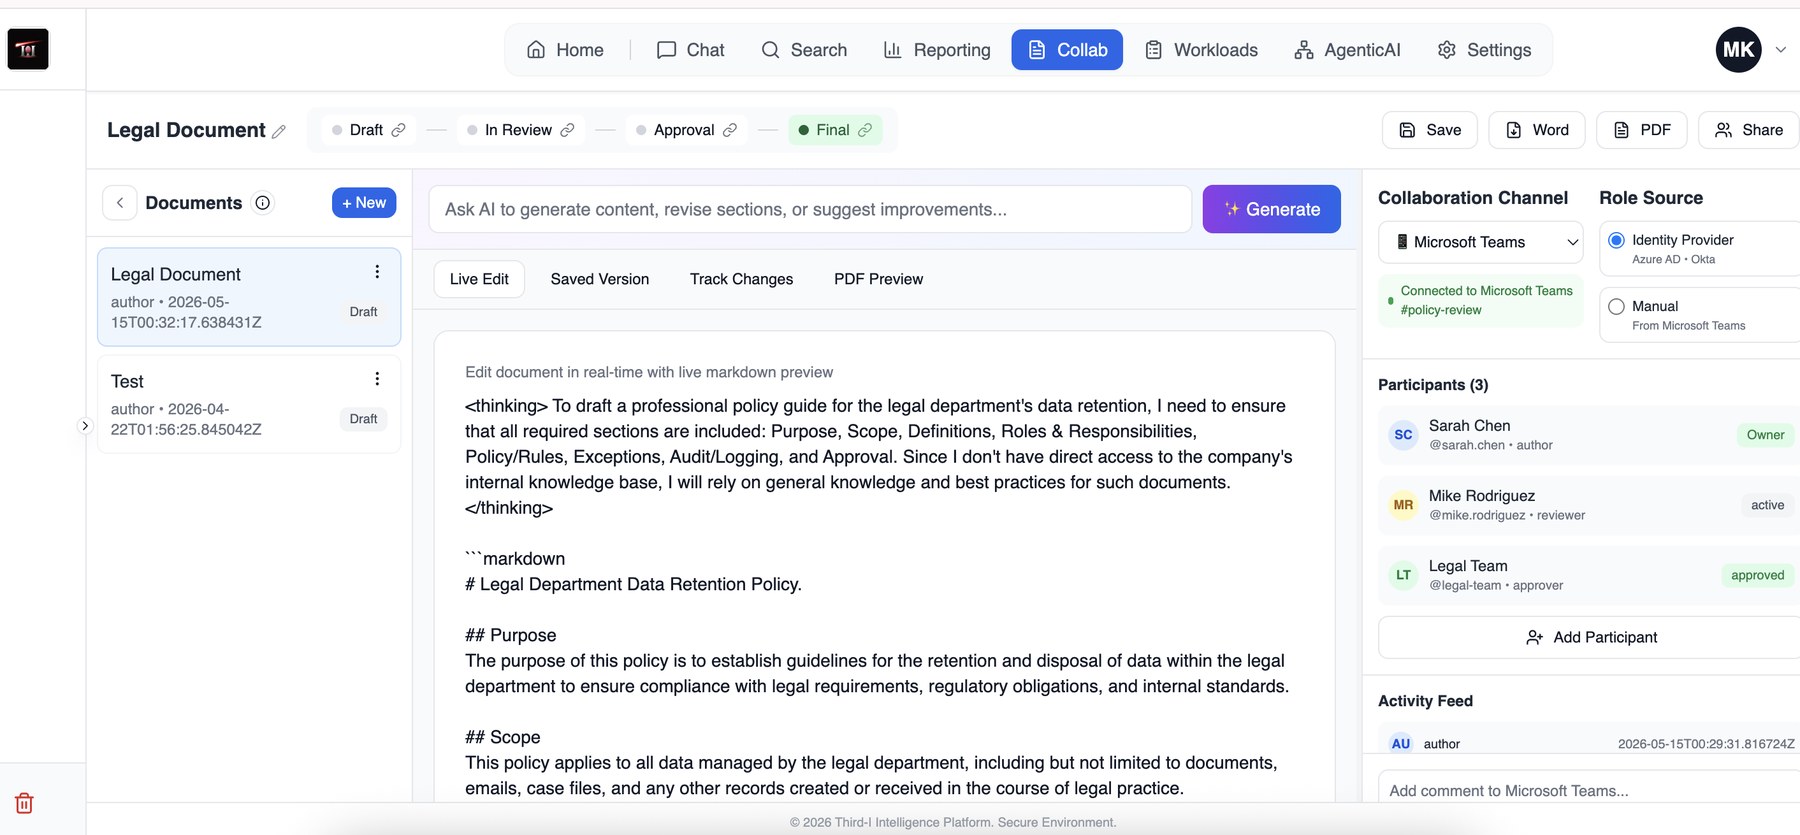Click the Legal Team LT avatar
Image resolution: width=1800 pixels, height=835 pixels.
[1403, 575]
